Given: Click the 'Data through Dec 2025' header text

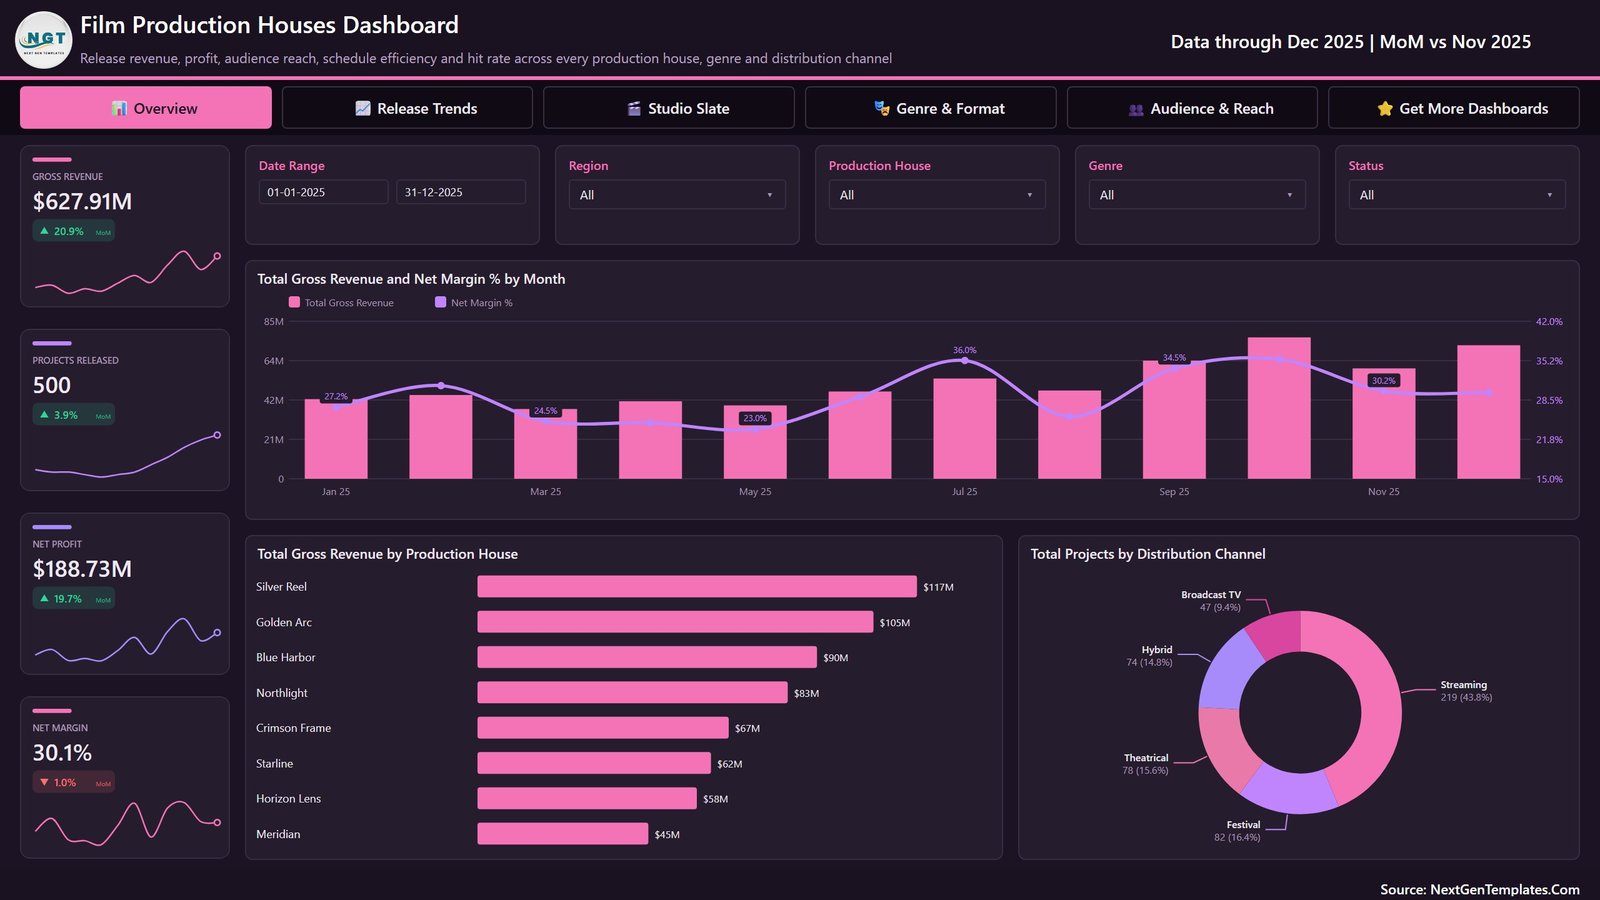Looking at the screenshot, I should coord(1267,42).
